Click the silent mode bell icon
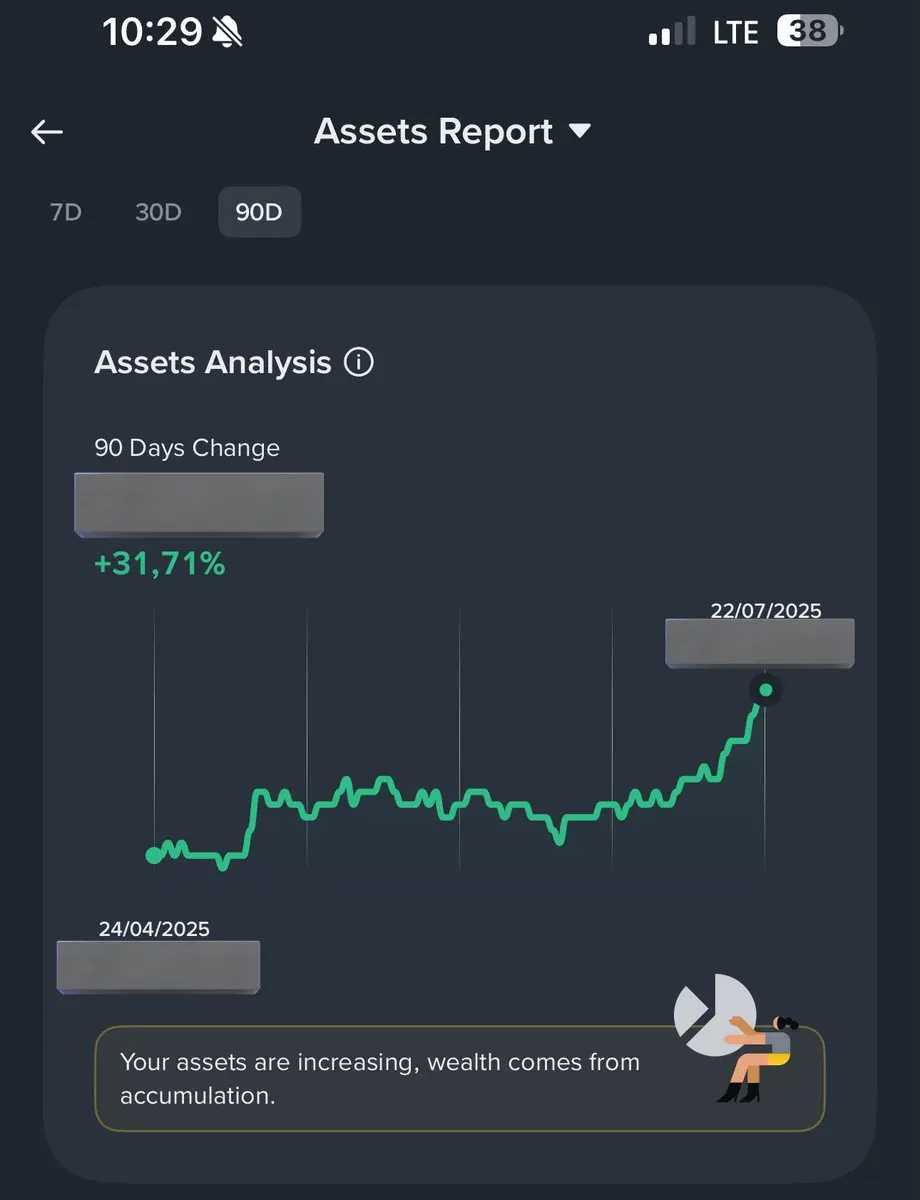The height and width of the screenshot is (1200, 920). (227, 33)
